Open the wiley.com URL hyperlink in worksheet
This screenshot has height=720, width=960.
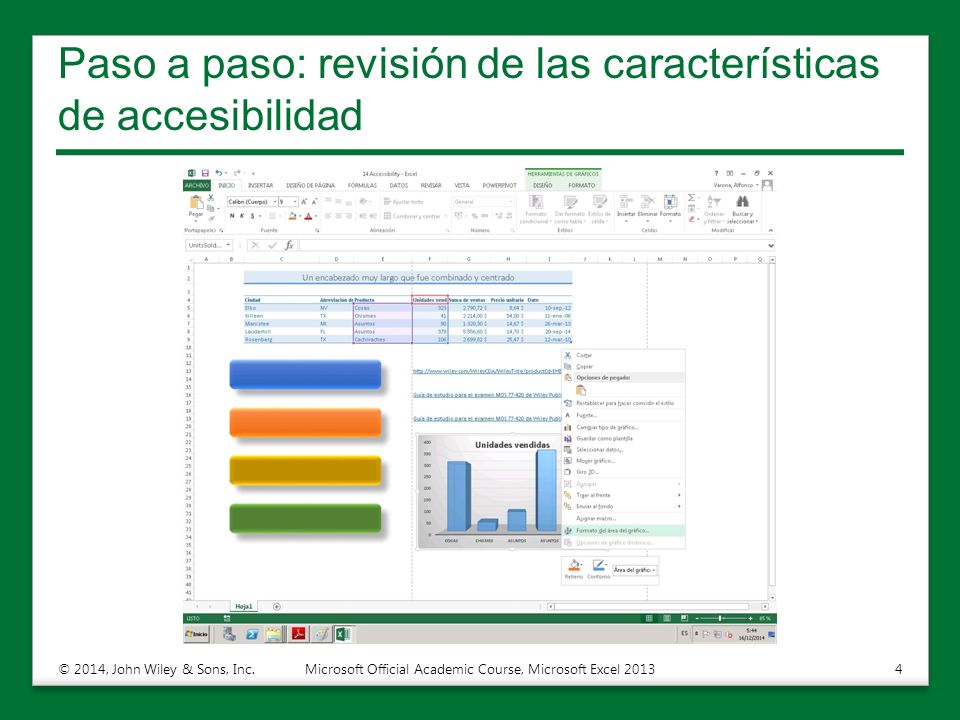click(x=487, y=371)
